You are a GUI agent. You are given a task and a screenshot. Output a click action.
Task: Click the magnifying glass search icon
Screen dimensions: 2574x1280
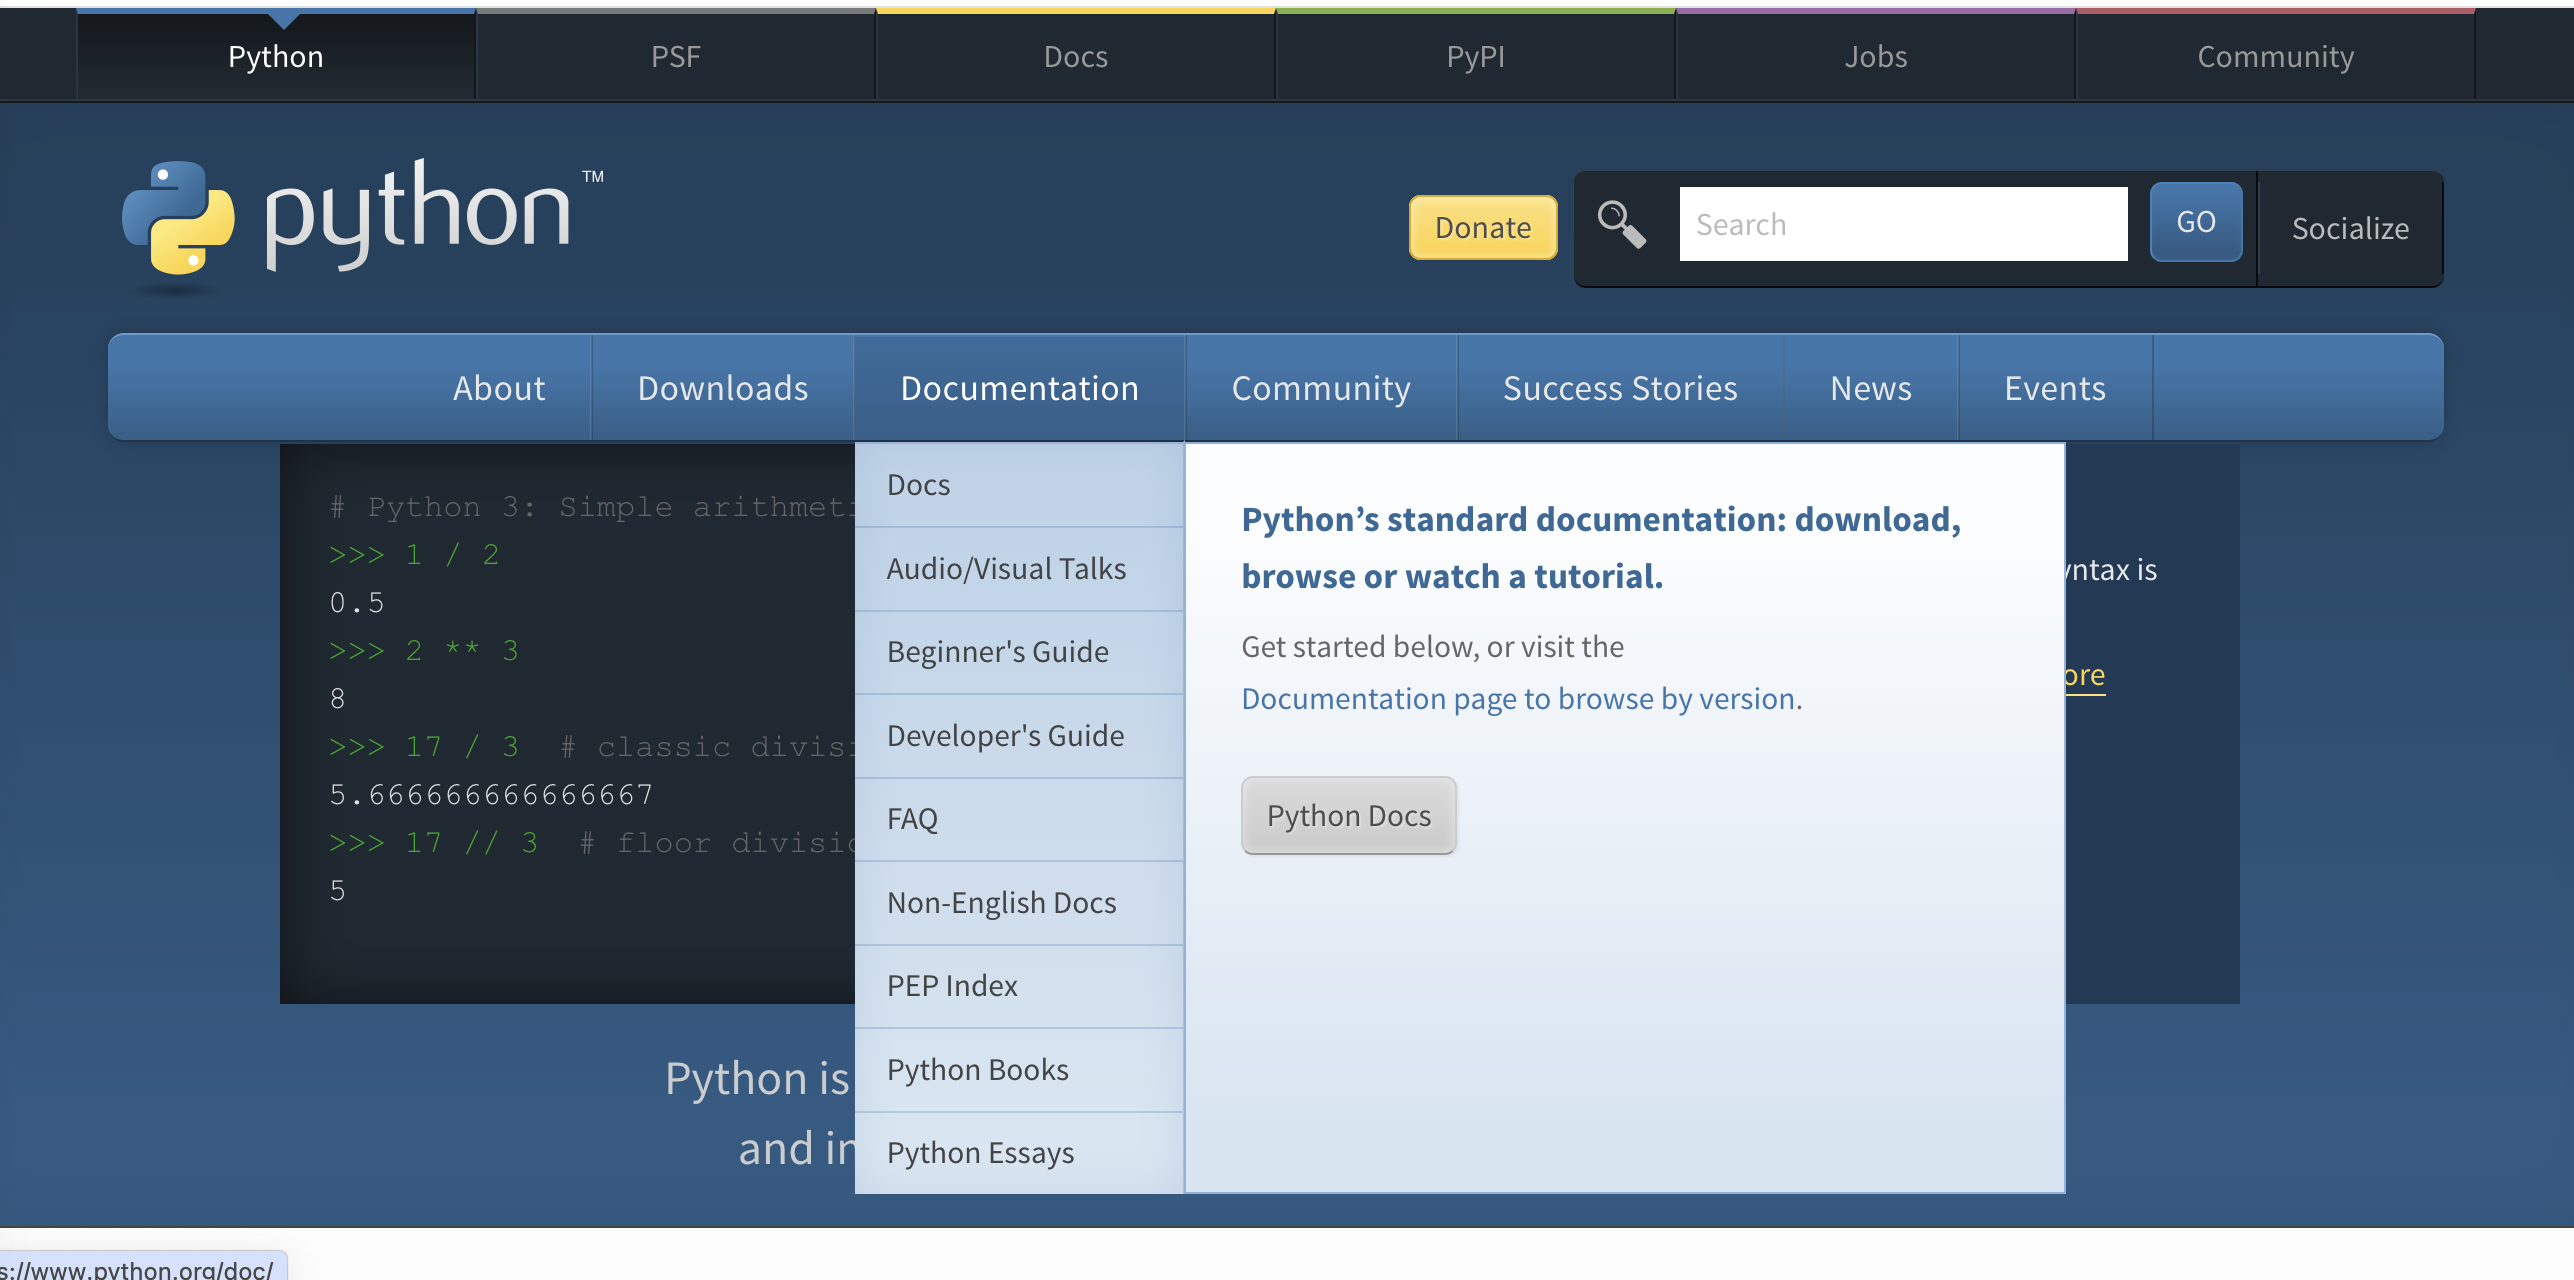tap(1620, 224)
